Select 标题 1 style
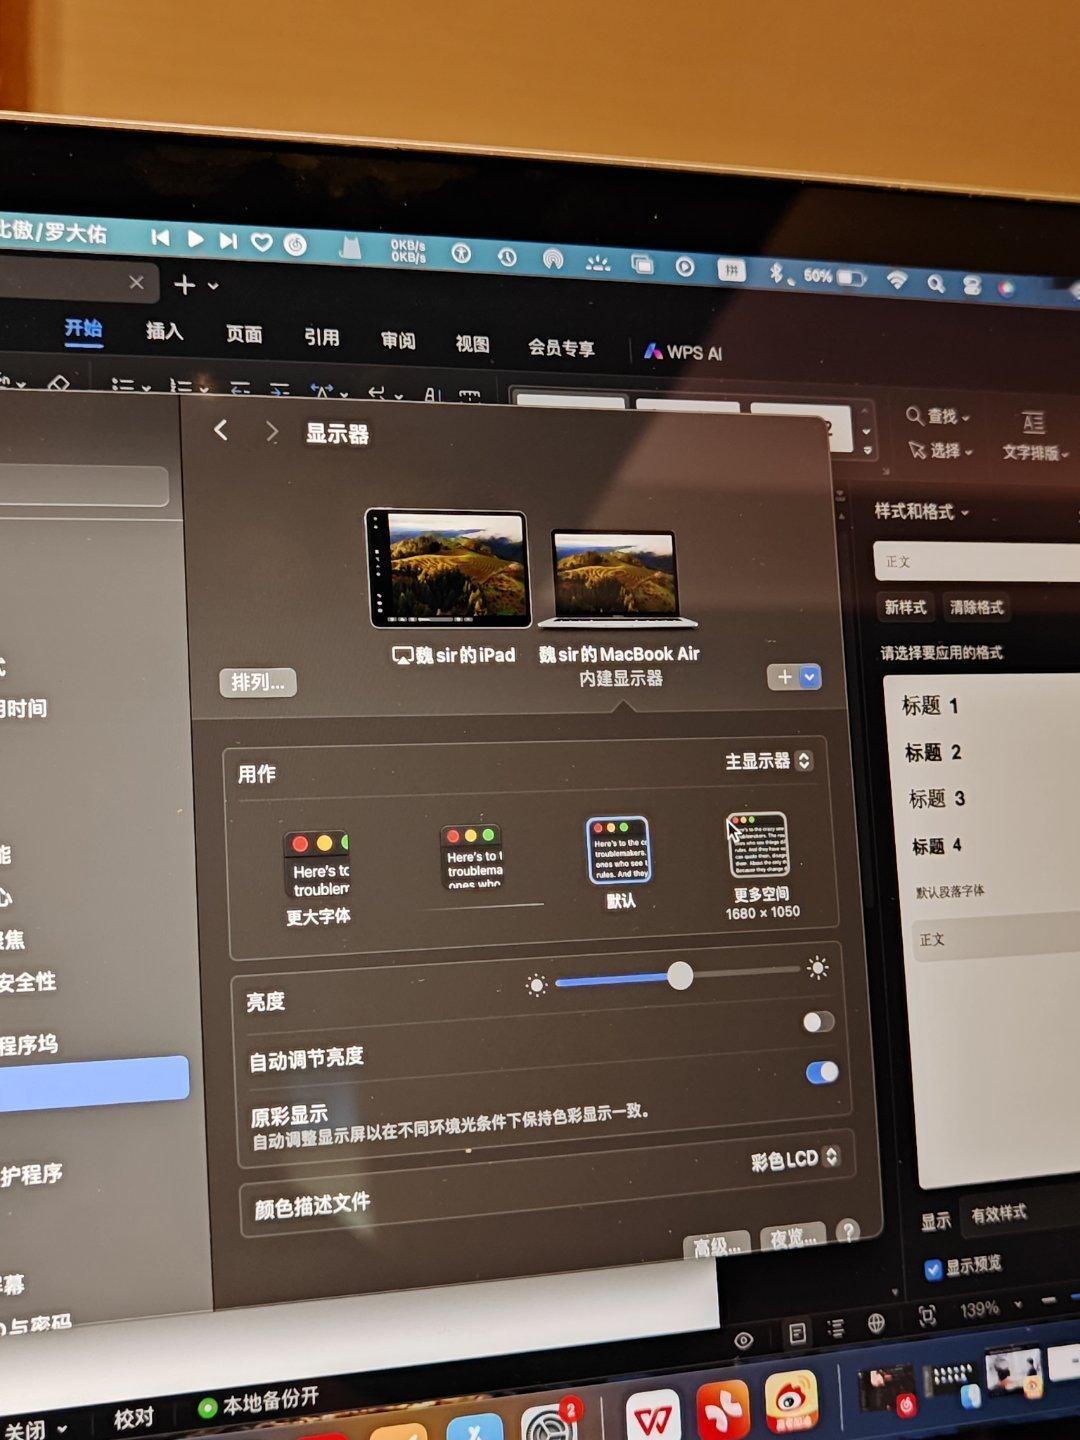 (x=930, y=706)
